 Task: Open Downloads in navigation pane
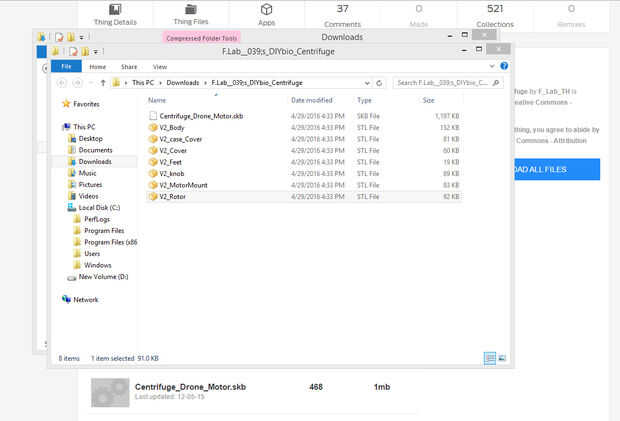click(95, 161)
